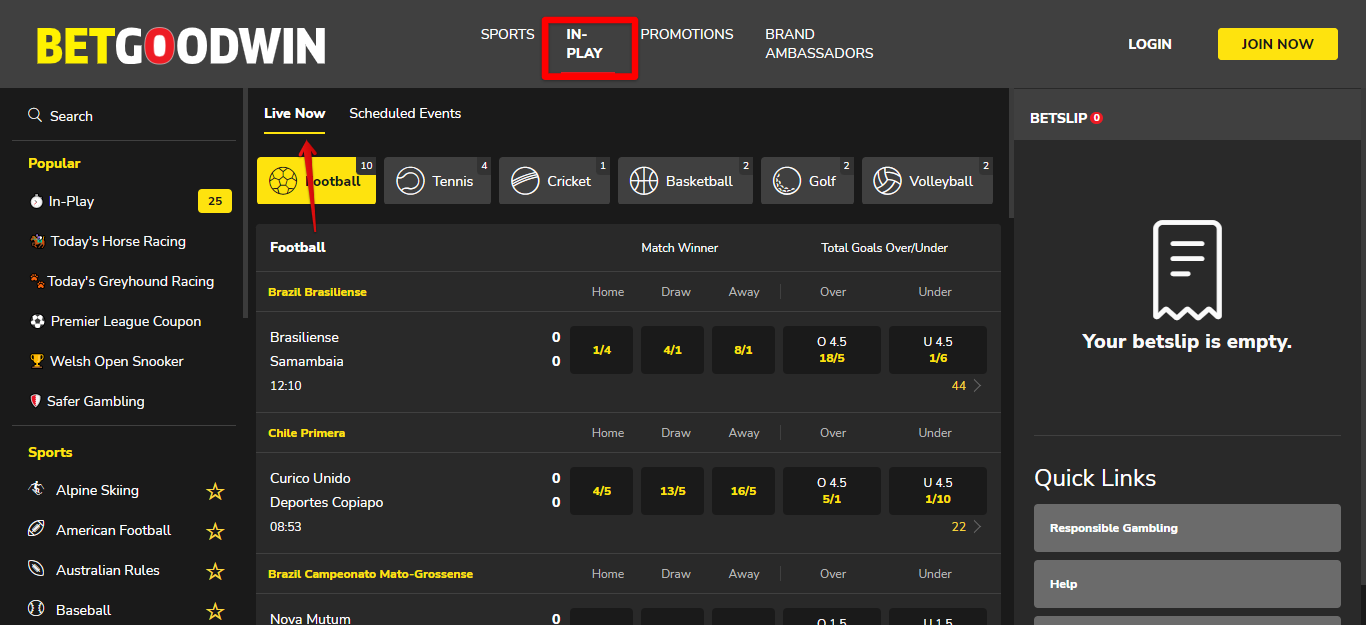Switch to the Scheduled Events tab
This screenshot has width=1366, height=625.
pyautogui.click(x=405, y=113)
